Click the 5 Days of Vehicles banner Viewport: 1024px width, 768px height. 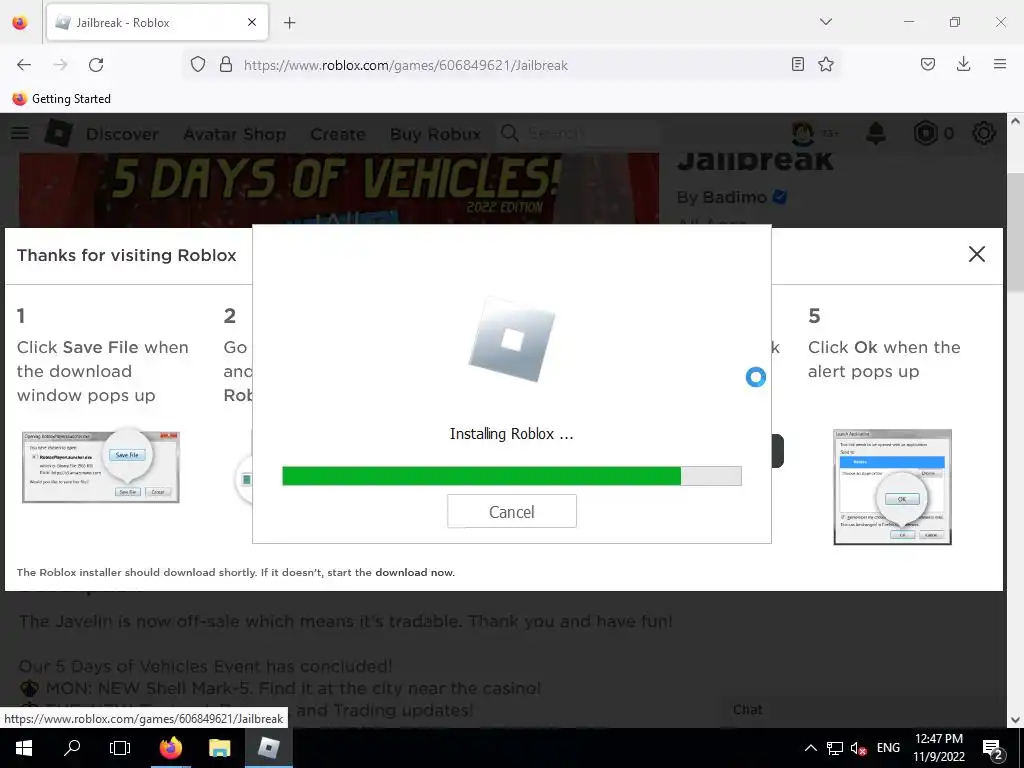[338, 188]
